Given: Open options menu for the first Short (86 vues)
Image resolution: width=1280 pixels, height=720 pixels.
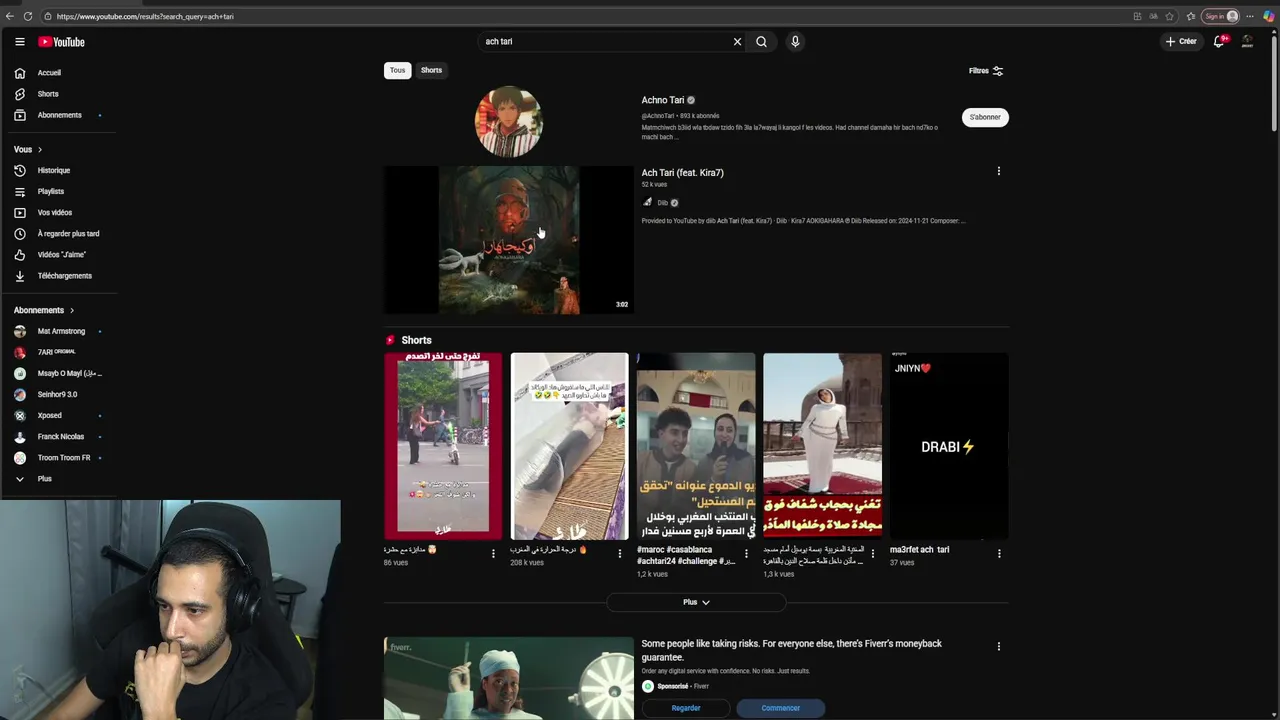Looking at the screenshot, I should [x=493, y=553].
